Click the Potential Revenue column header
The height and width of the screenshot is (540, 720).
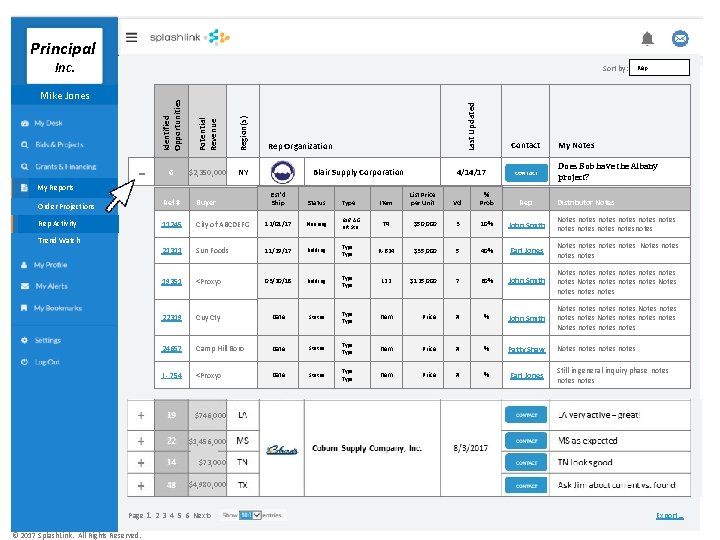tap(208, 121)
